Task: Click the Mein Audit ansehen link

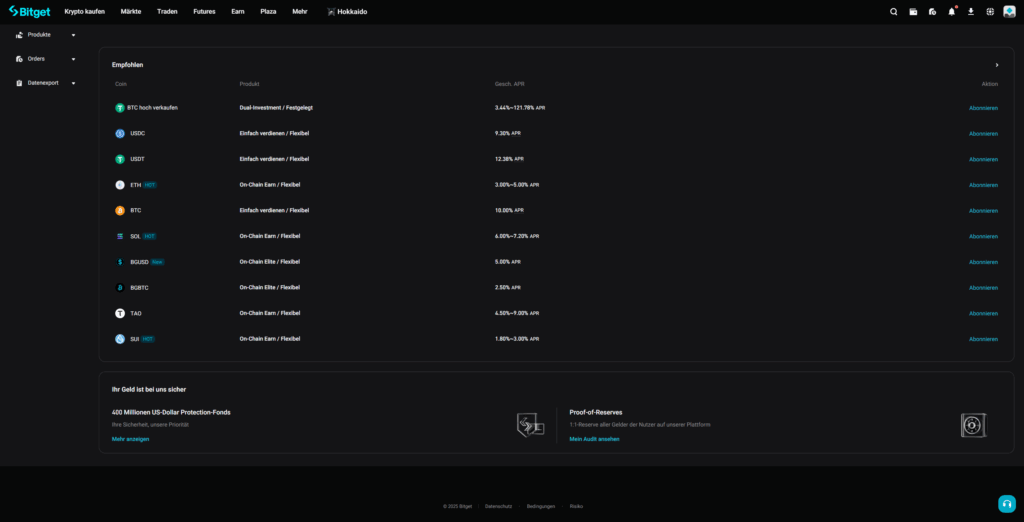Action: pos(594,439)
